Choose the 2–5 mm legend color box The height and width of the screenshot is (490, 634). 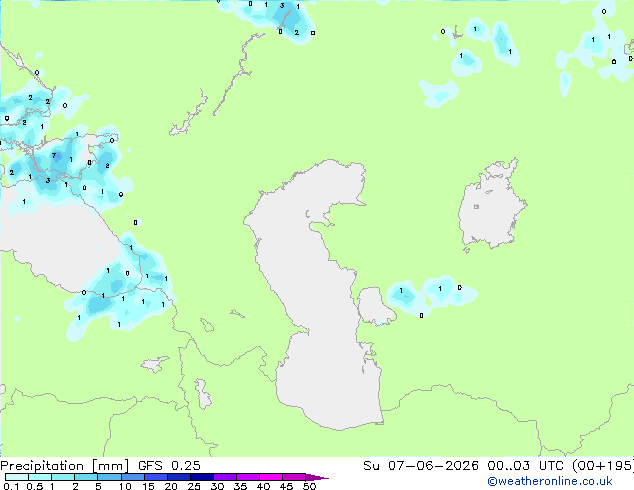[x=86, y=477]
